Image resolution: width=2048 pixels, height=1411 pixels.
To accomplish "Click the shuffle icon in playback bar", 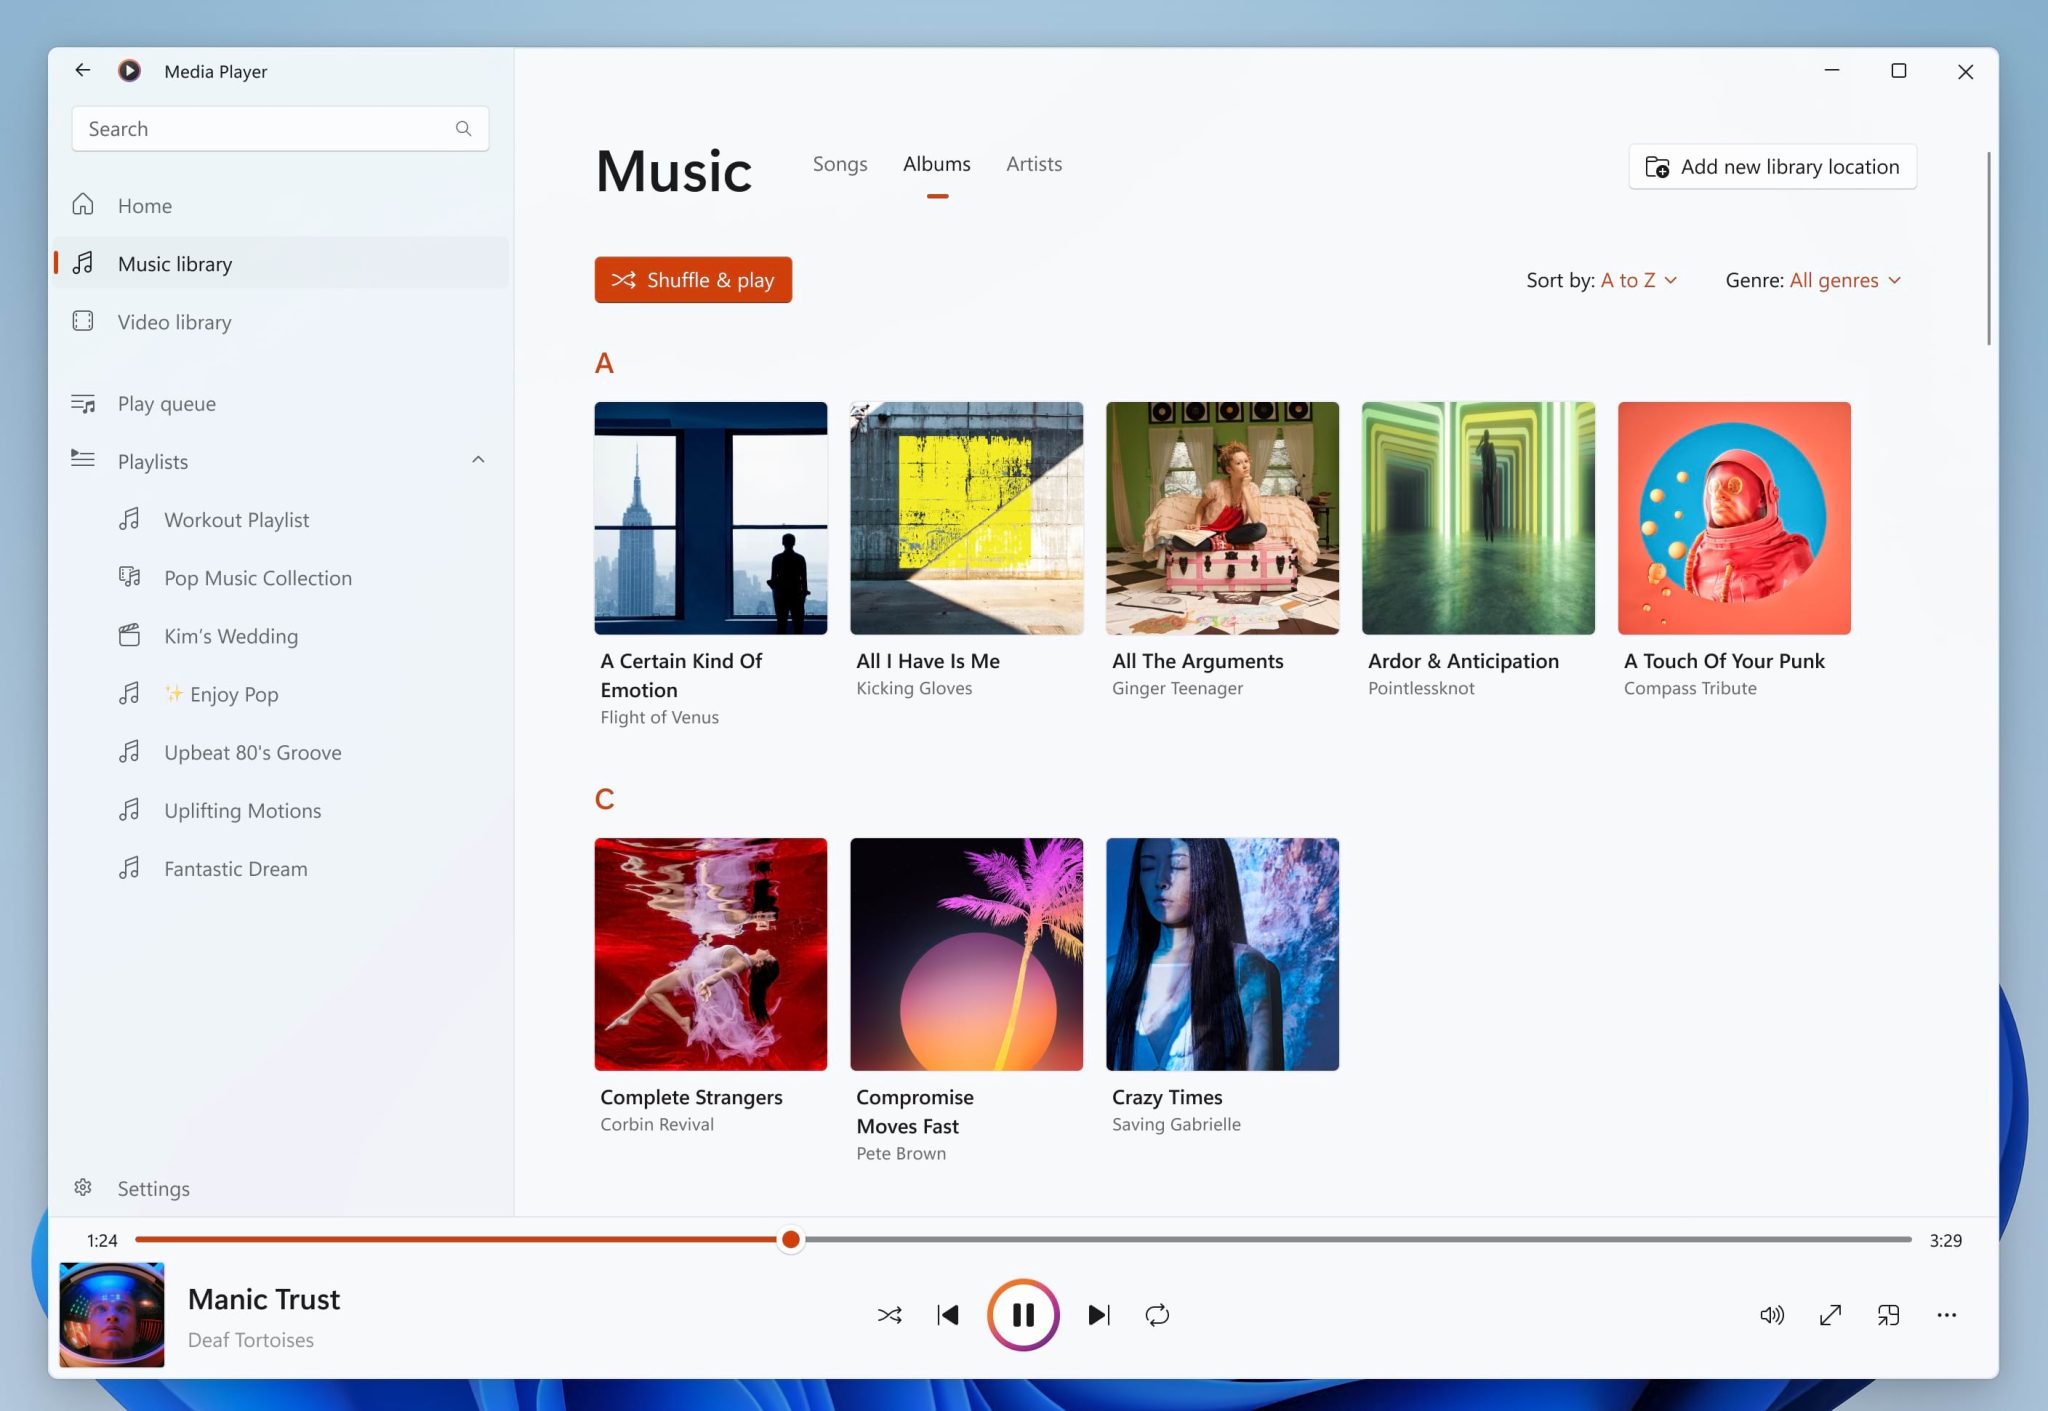I will click(889, 1315).
